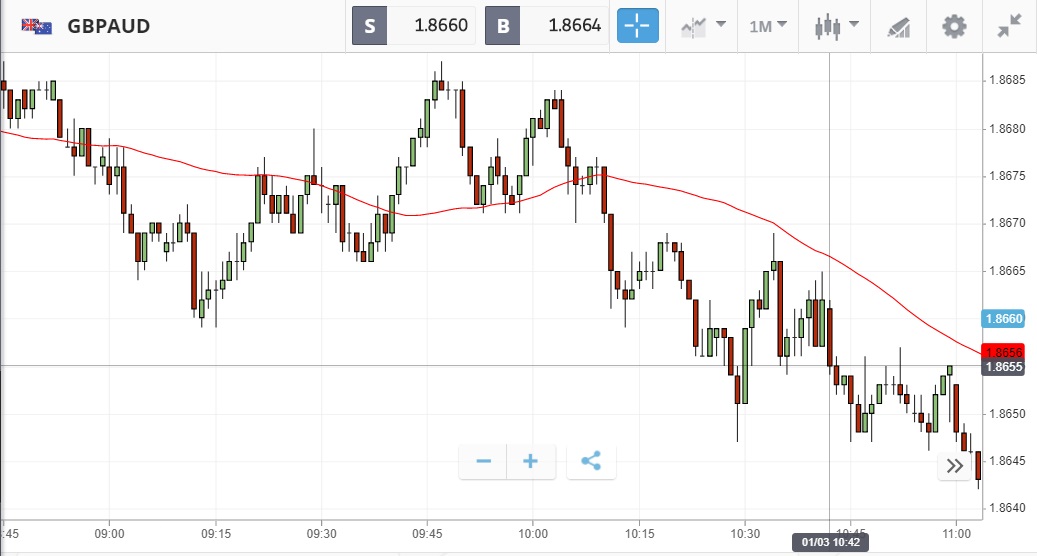This screenshot has width=1037, height=556.
Task: Expand the 1M timeframe dropdown
Action: point(768,26)
